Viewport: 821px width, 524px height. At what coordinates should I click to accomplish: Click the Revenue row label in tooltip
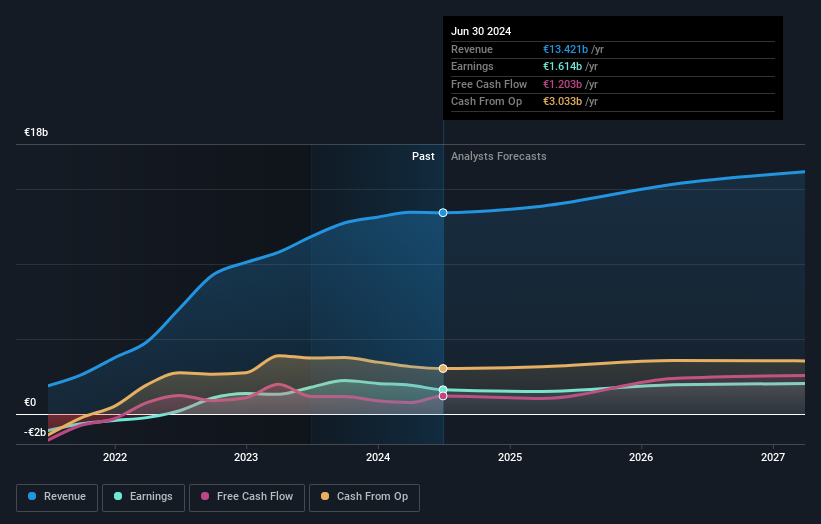tap(472, 49)
